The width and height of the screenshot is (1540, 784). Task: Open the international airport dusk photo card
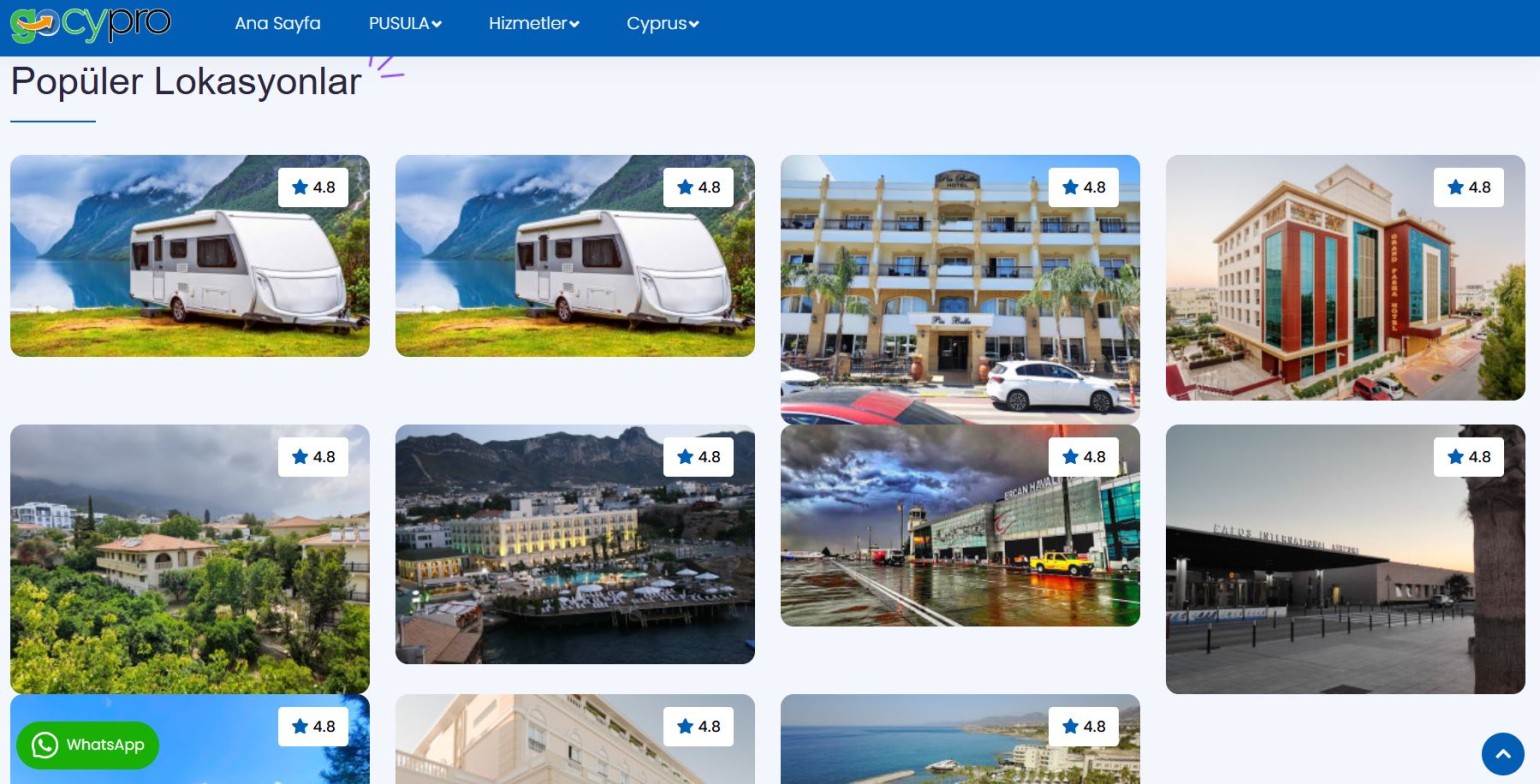1345,559
